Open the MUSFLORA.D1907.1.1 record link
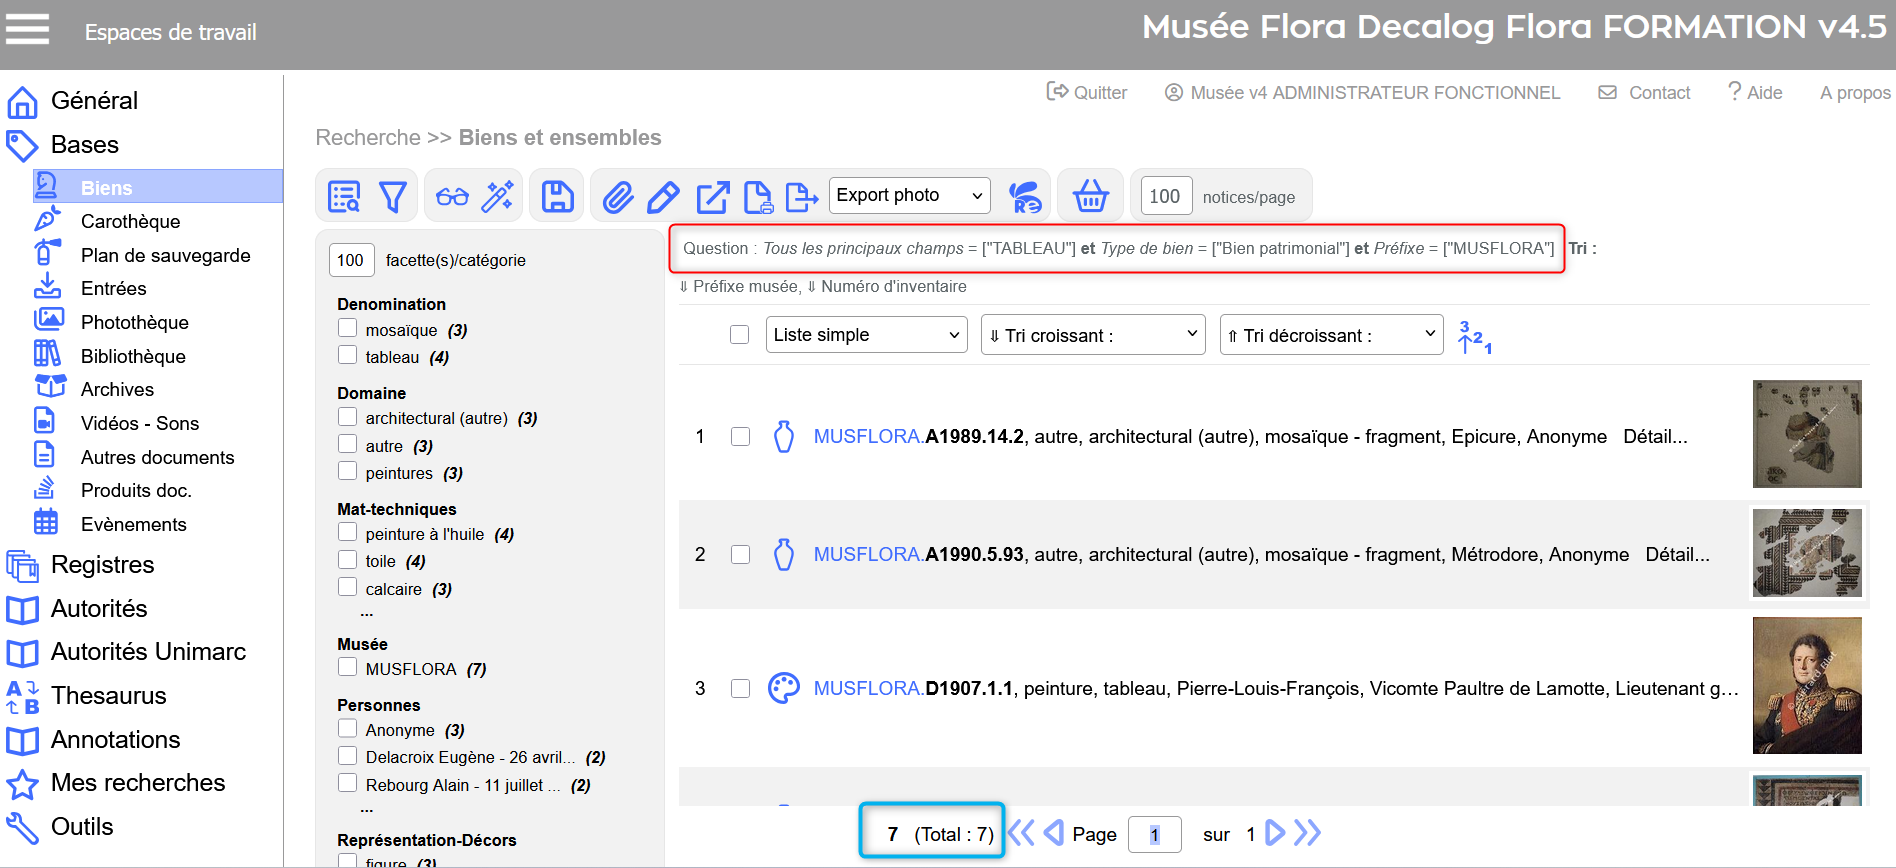The image size is (1896, 868). [x=913, y=688]
